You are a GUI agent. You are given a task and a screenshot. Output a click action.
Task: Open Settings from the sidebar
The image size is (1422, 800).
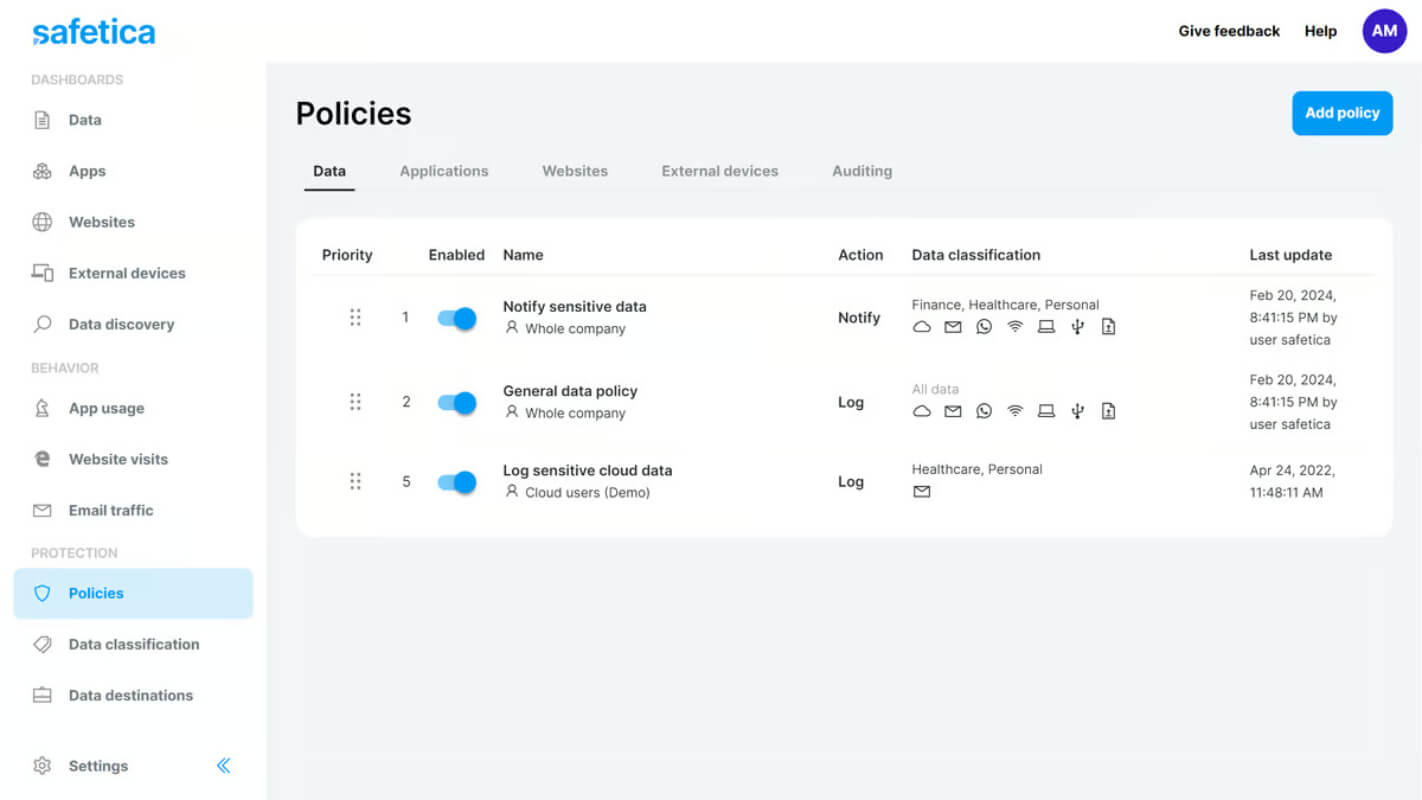[98, 766]
